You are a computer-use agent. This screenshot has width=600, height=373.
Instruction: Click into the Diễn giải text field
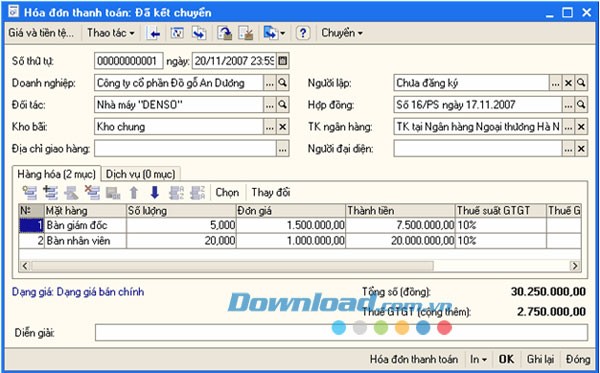tap(341, 332)
